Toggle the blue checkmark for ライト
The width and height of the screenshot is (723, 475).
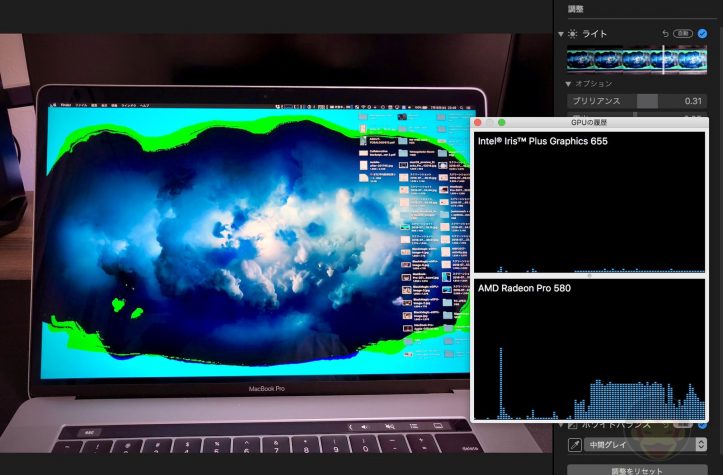(x=702, y=34)
